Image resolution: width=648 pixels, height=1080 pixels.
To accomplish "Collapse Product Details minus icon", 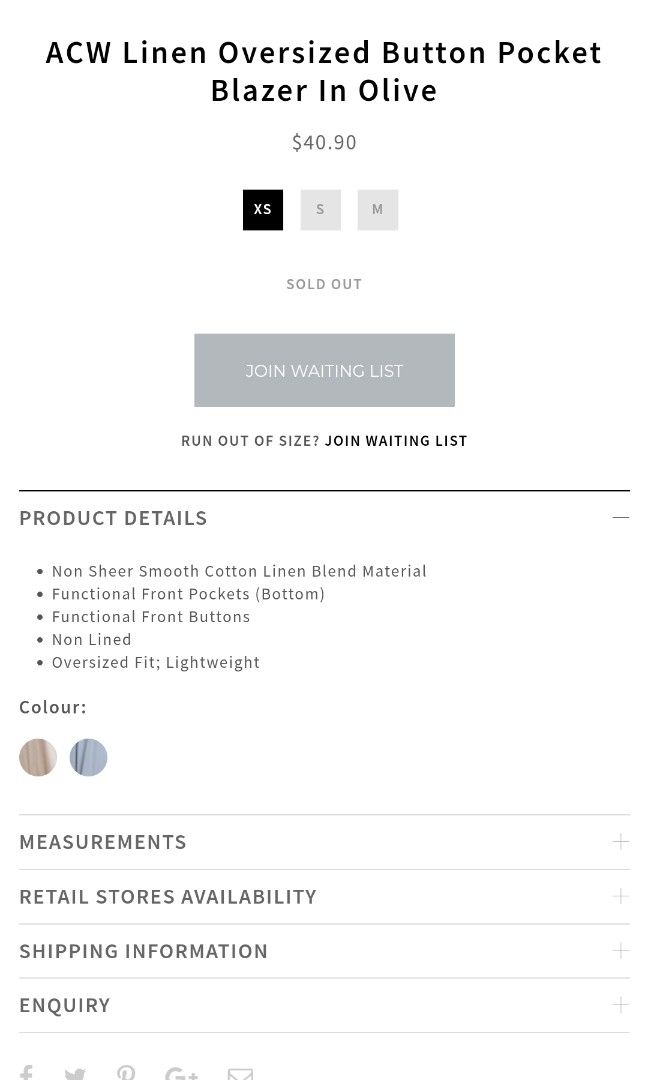I will click(621, 518).
